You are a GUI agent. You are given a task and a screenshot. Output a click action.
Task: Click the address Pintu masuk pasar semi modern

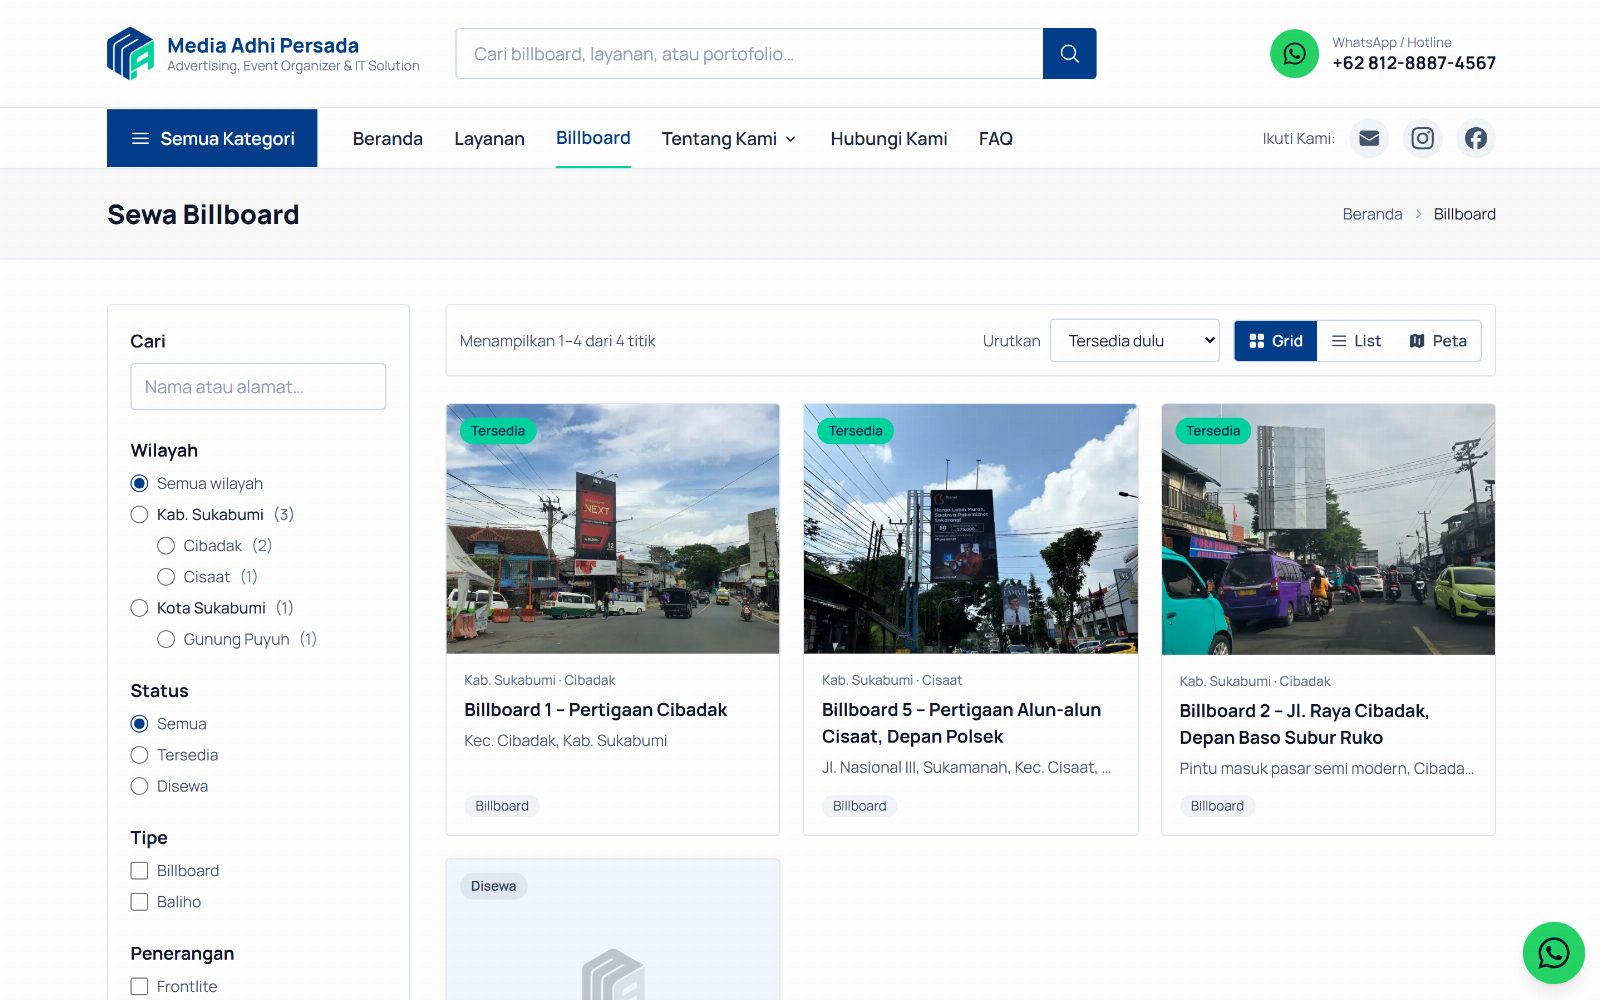1327,769
